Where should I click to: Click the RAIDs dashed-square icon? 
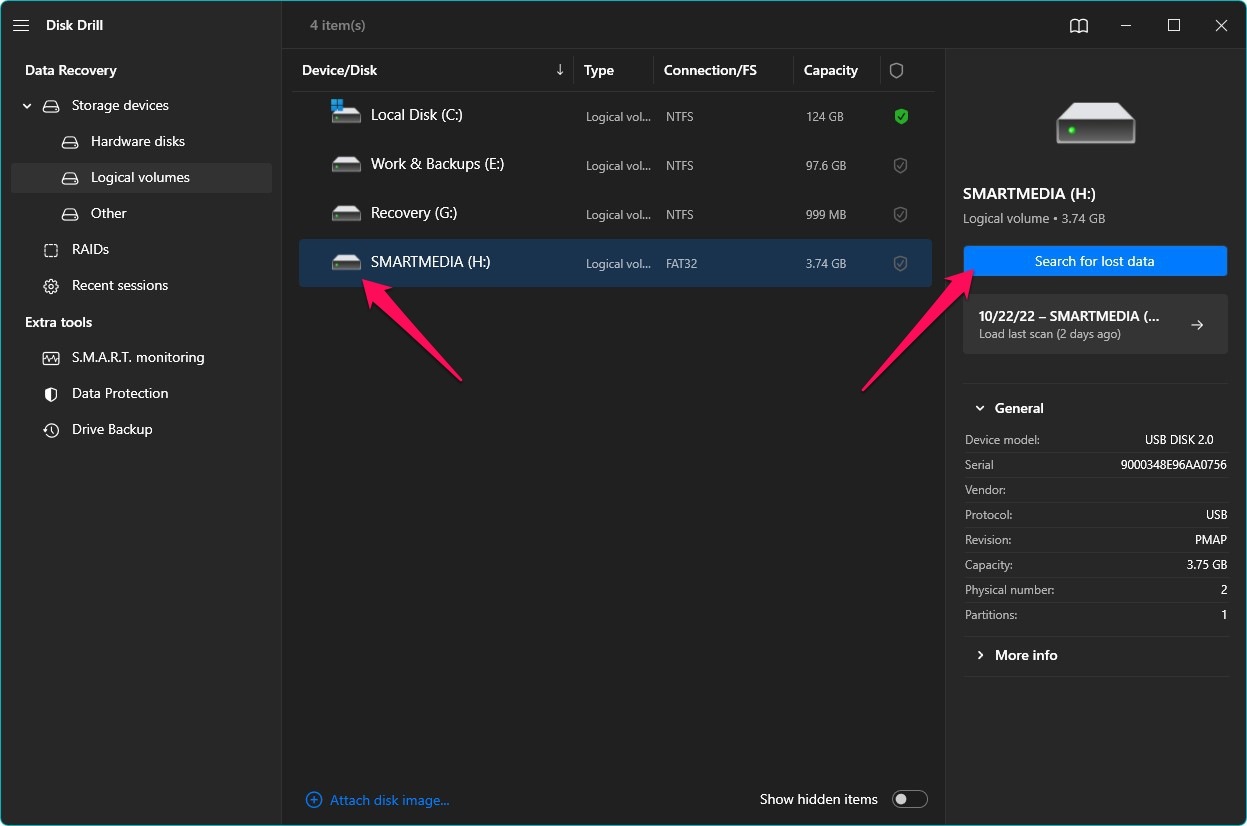click(51, 250)
